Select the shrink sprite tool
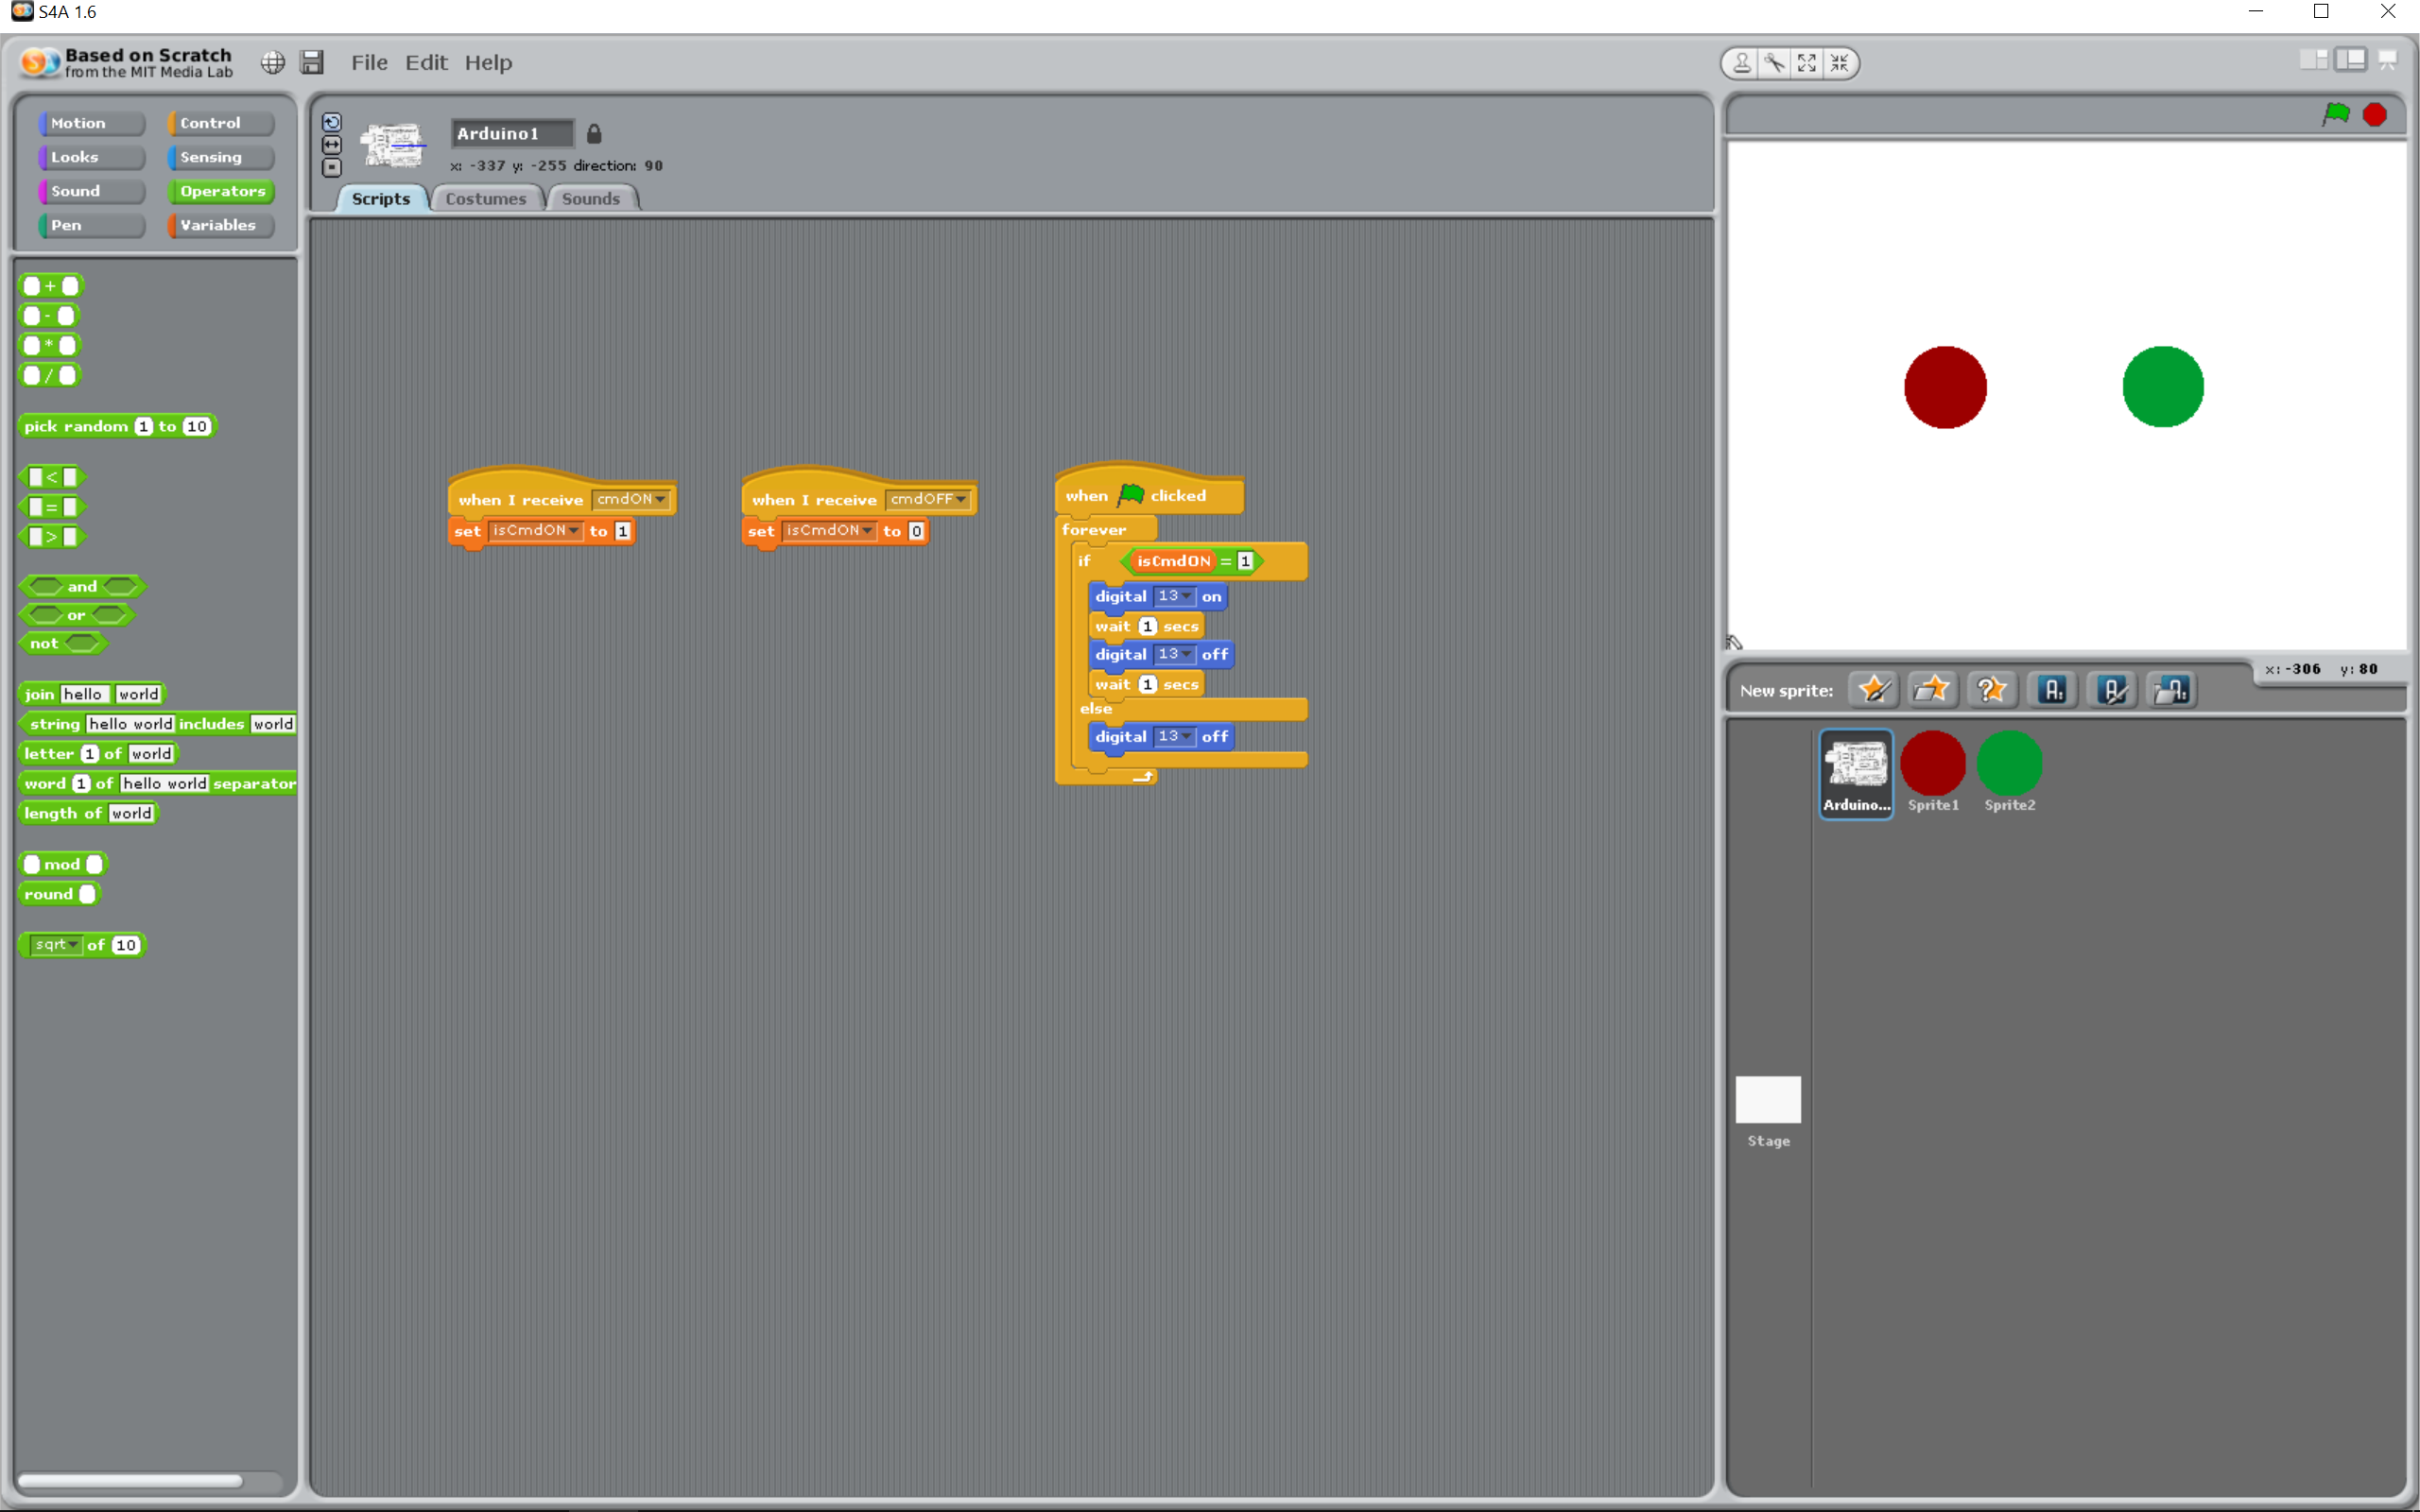The width and height of the screenshot is (2420, 1512). (1839, 63)
